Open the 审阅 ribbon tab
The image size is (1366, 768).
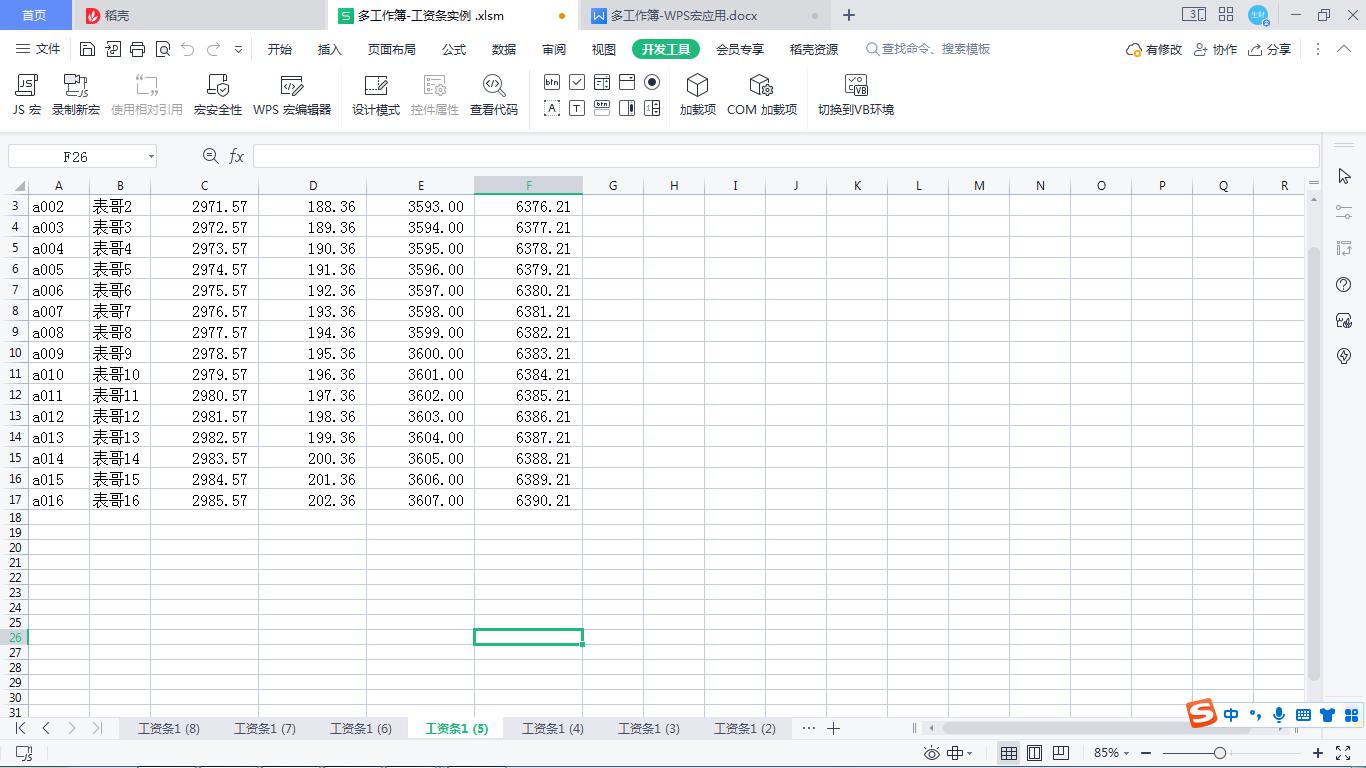(x=553, y=48)
